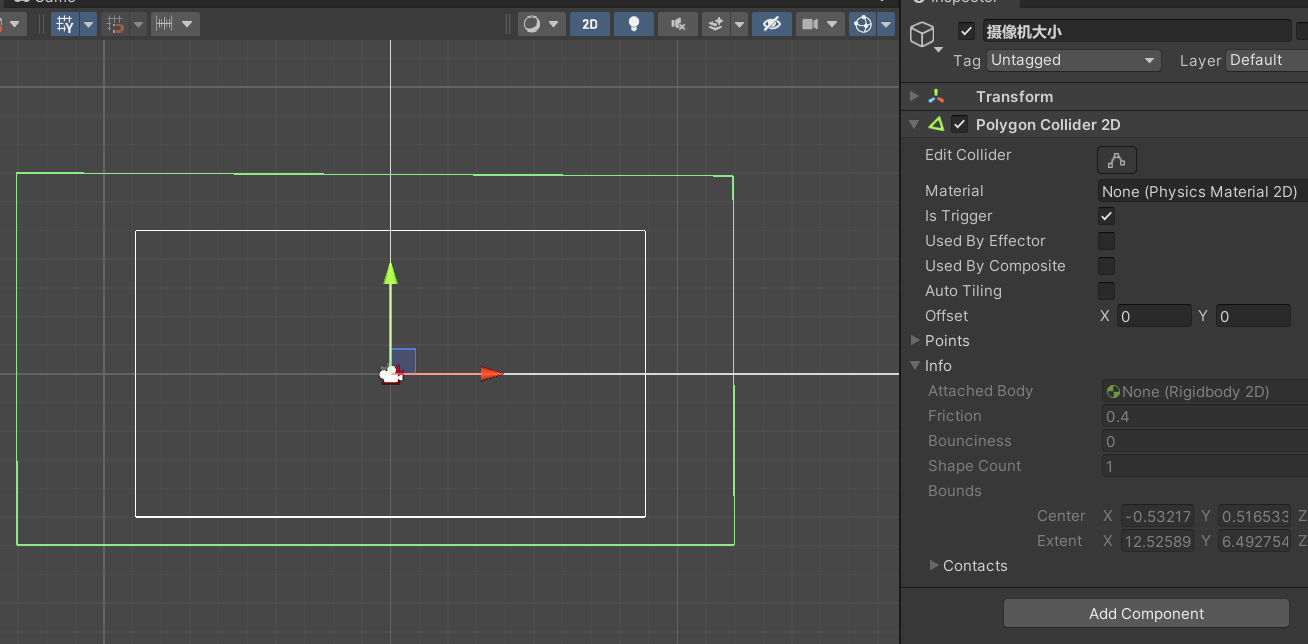Click the Edit Collider button icon
The width and height of the screenshot is (1308, 644).
[x=1116, y=160]
